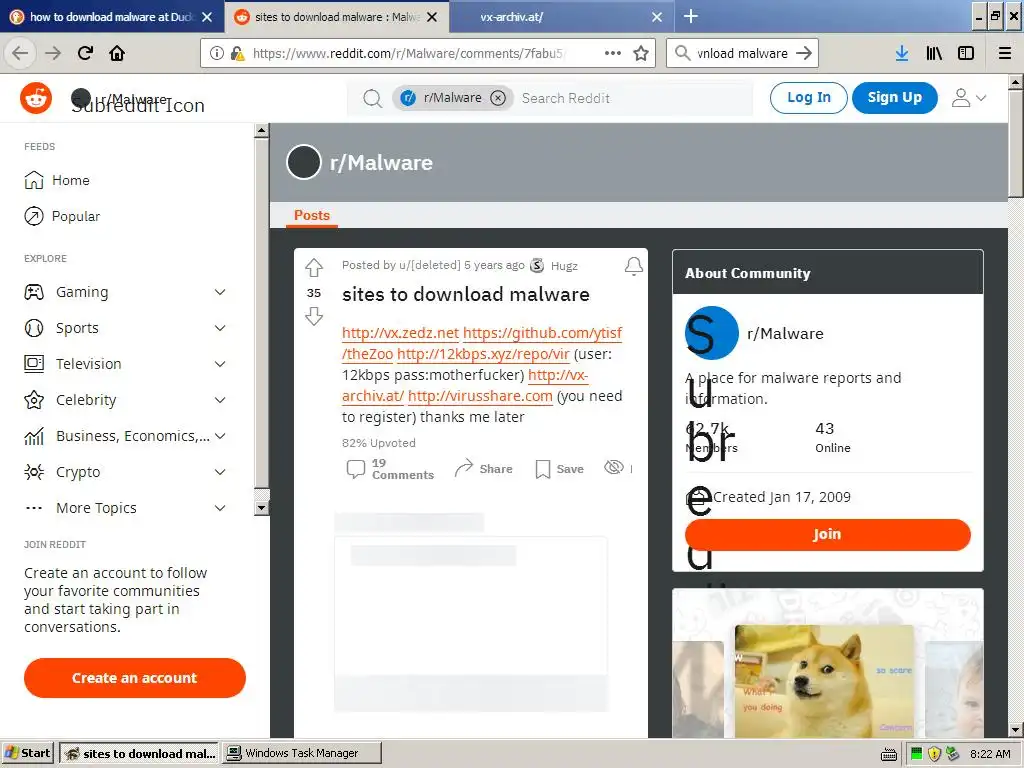
Task: Toggle the sidebar view icon
Action: click(x=966, y=53)
